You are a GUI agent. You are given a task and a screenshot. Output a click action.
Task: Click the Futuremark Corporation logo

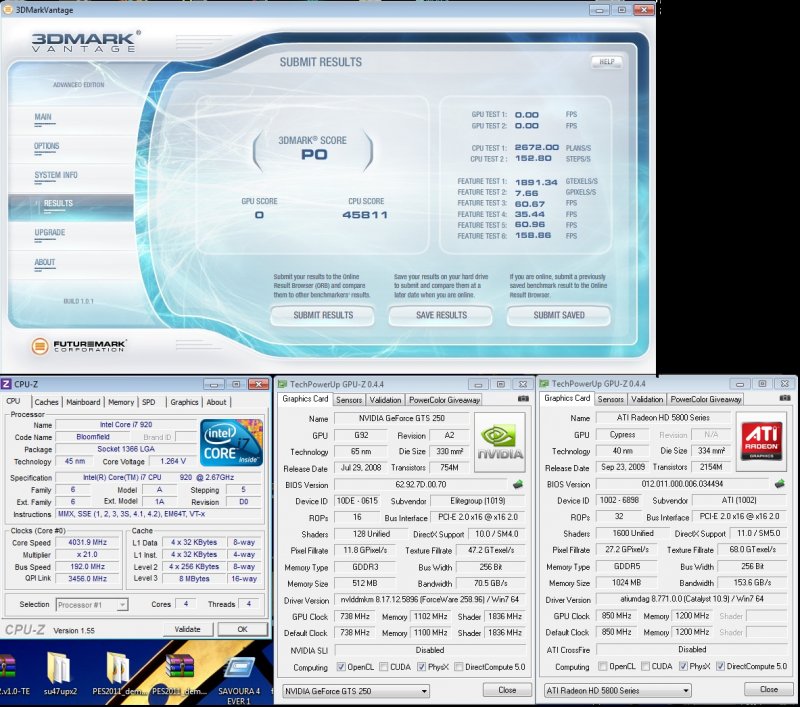point(78,346)
